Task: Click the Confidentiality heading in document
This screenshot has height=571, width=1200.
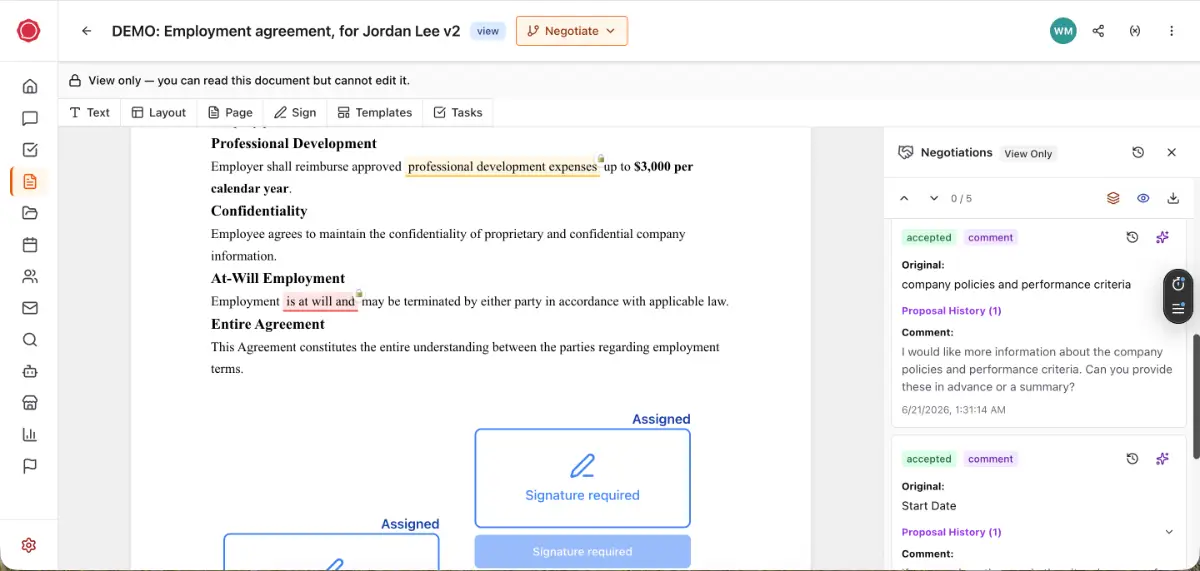Action: (259, 211)
